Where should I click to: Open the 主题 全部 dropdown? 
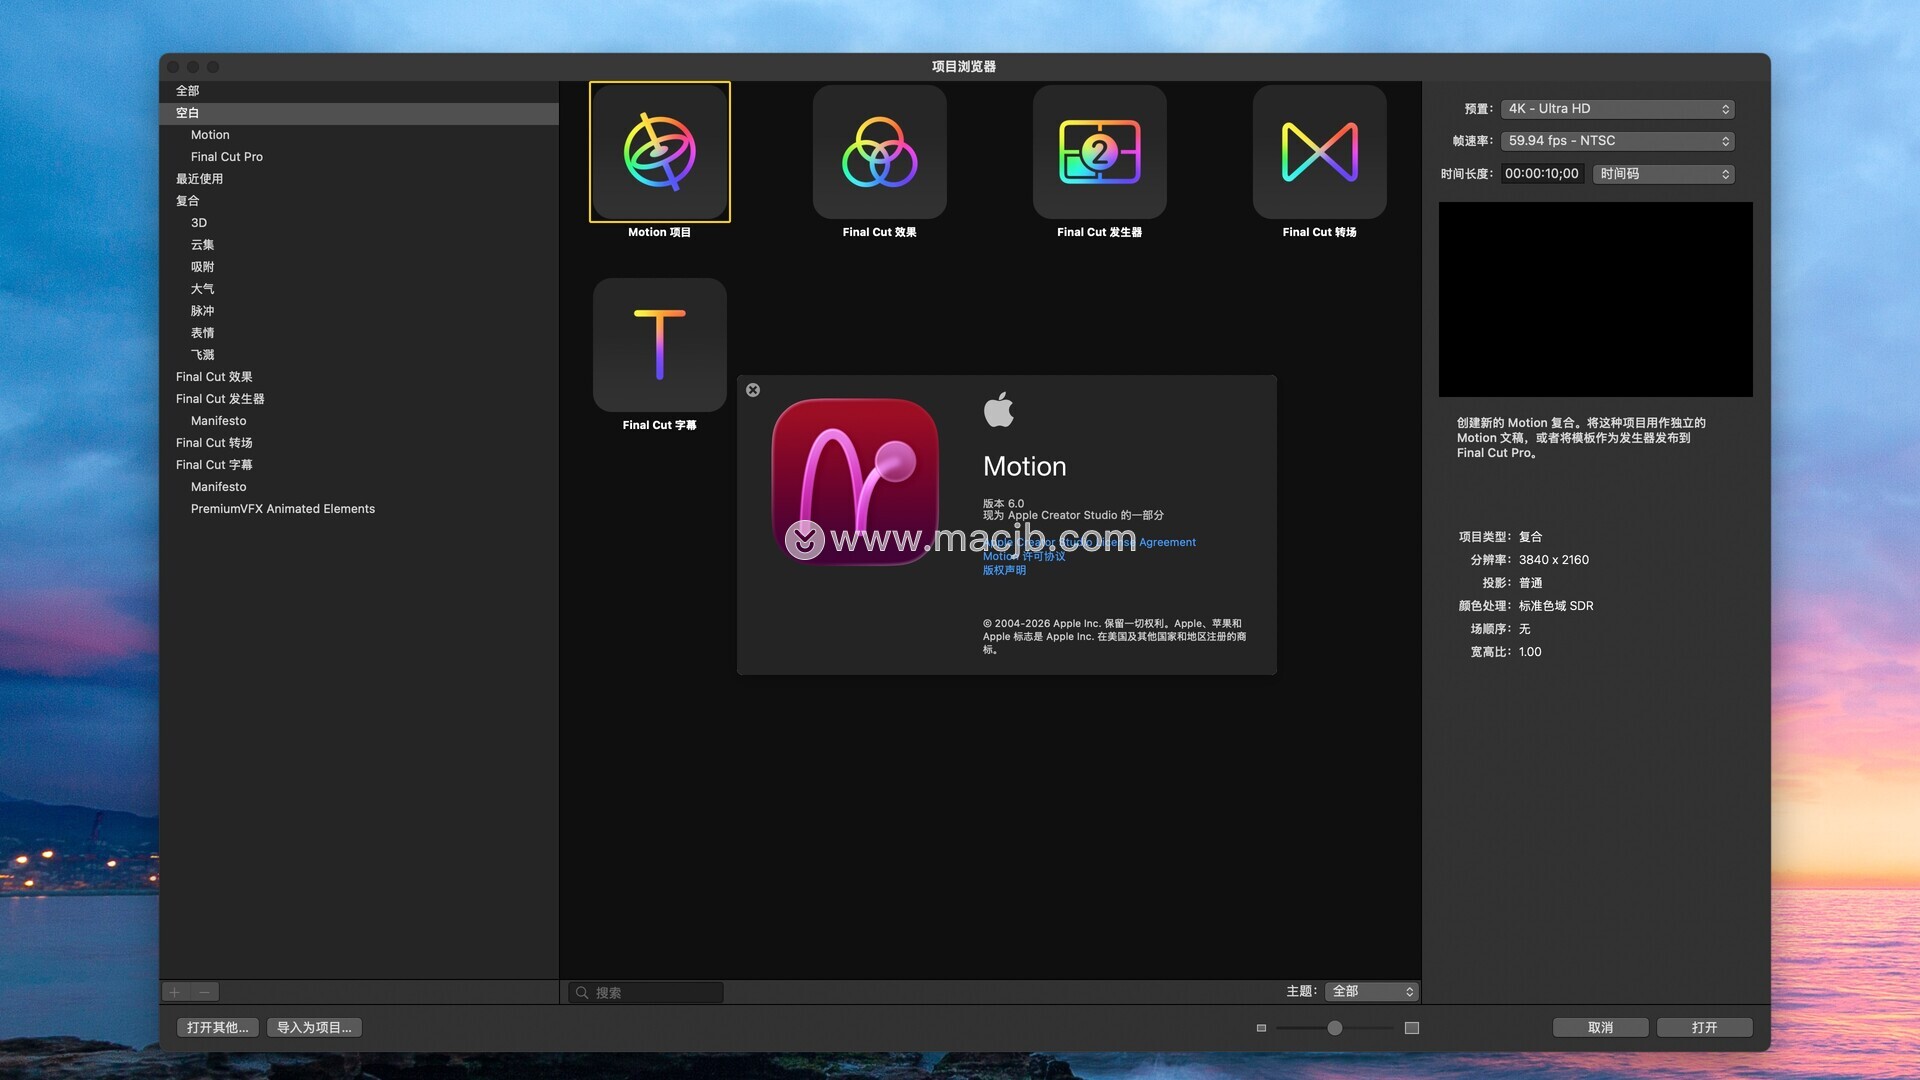point(1372,991)
